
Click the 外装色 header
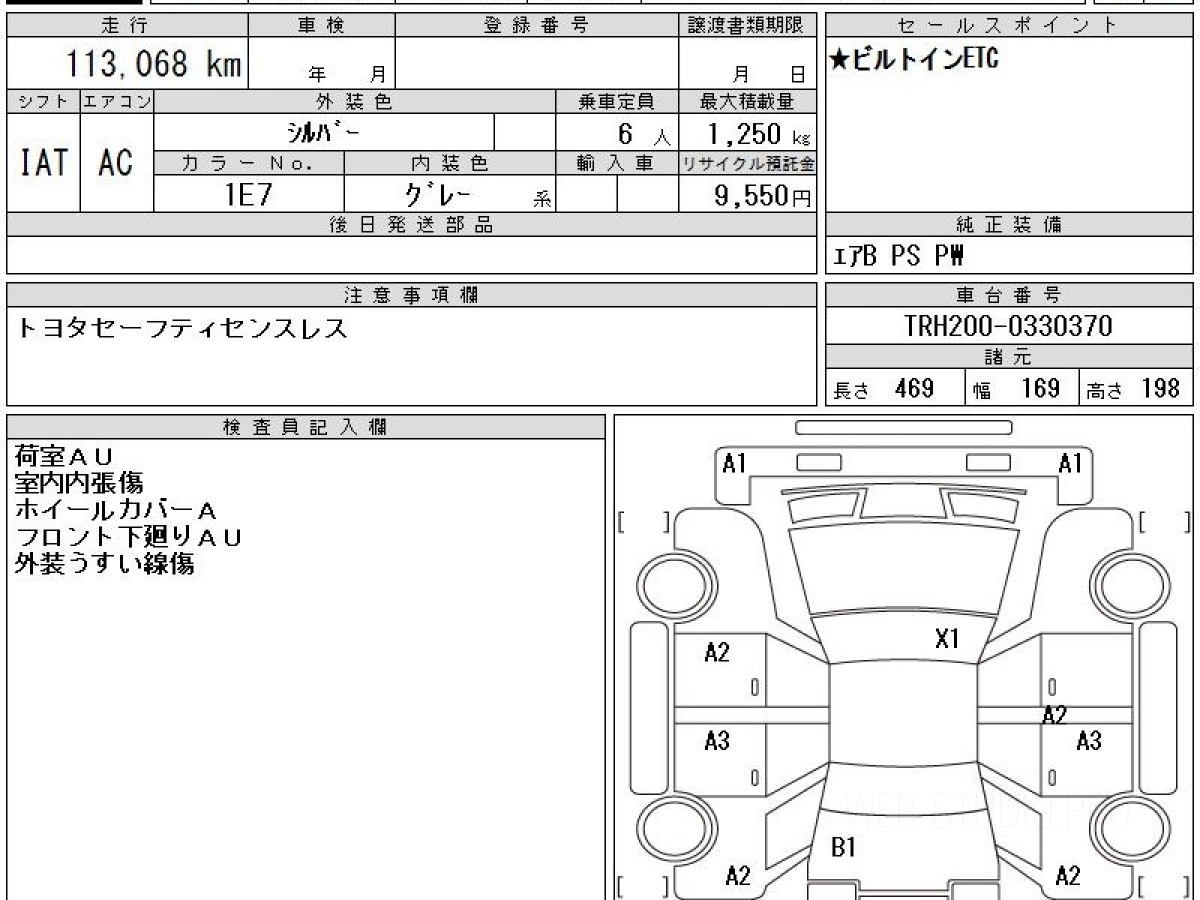click(x=355, y=101)
